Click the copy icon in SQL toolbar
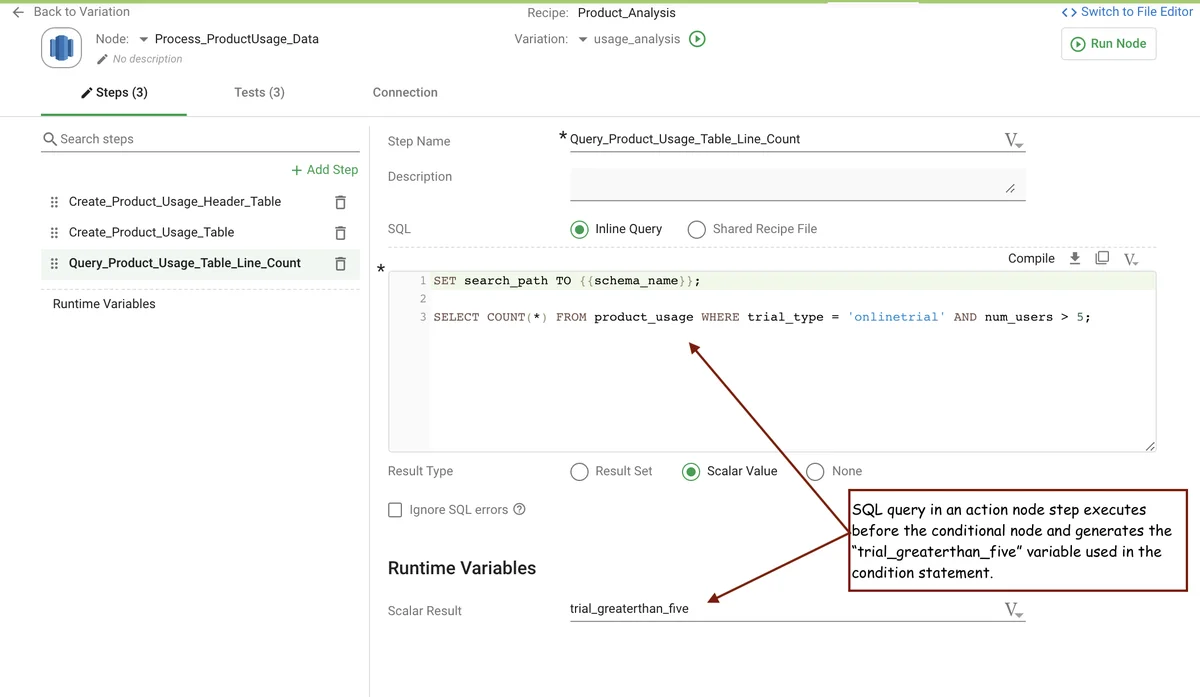The height and width of the screenshot is (697, 1200). tap(1102, 258)
